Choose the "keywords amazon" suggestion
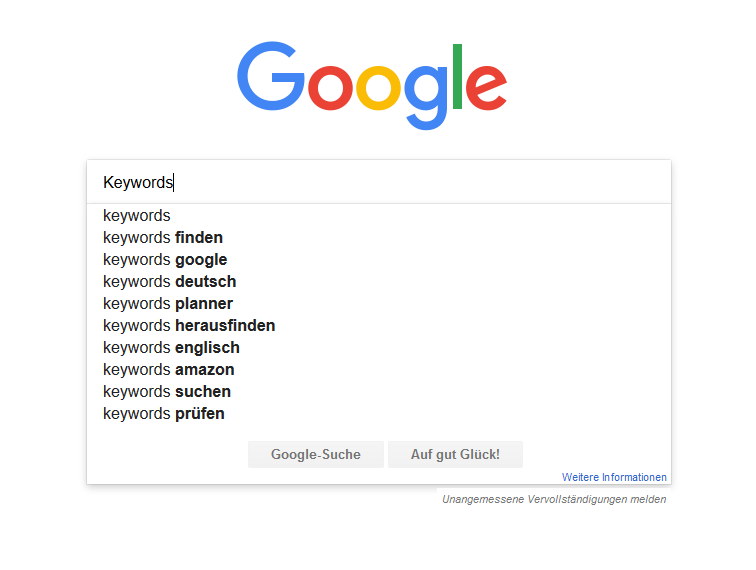 point(379,370)
